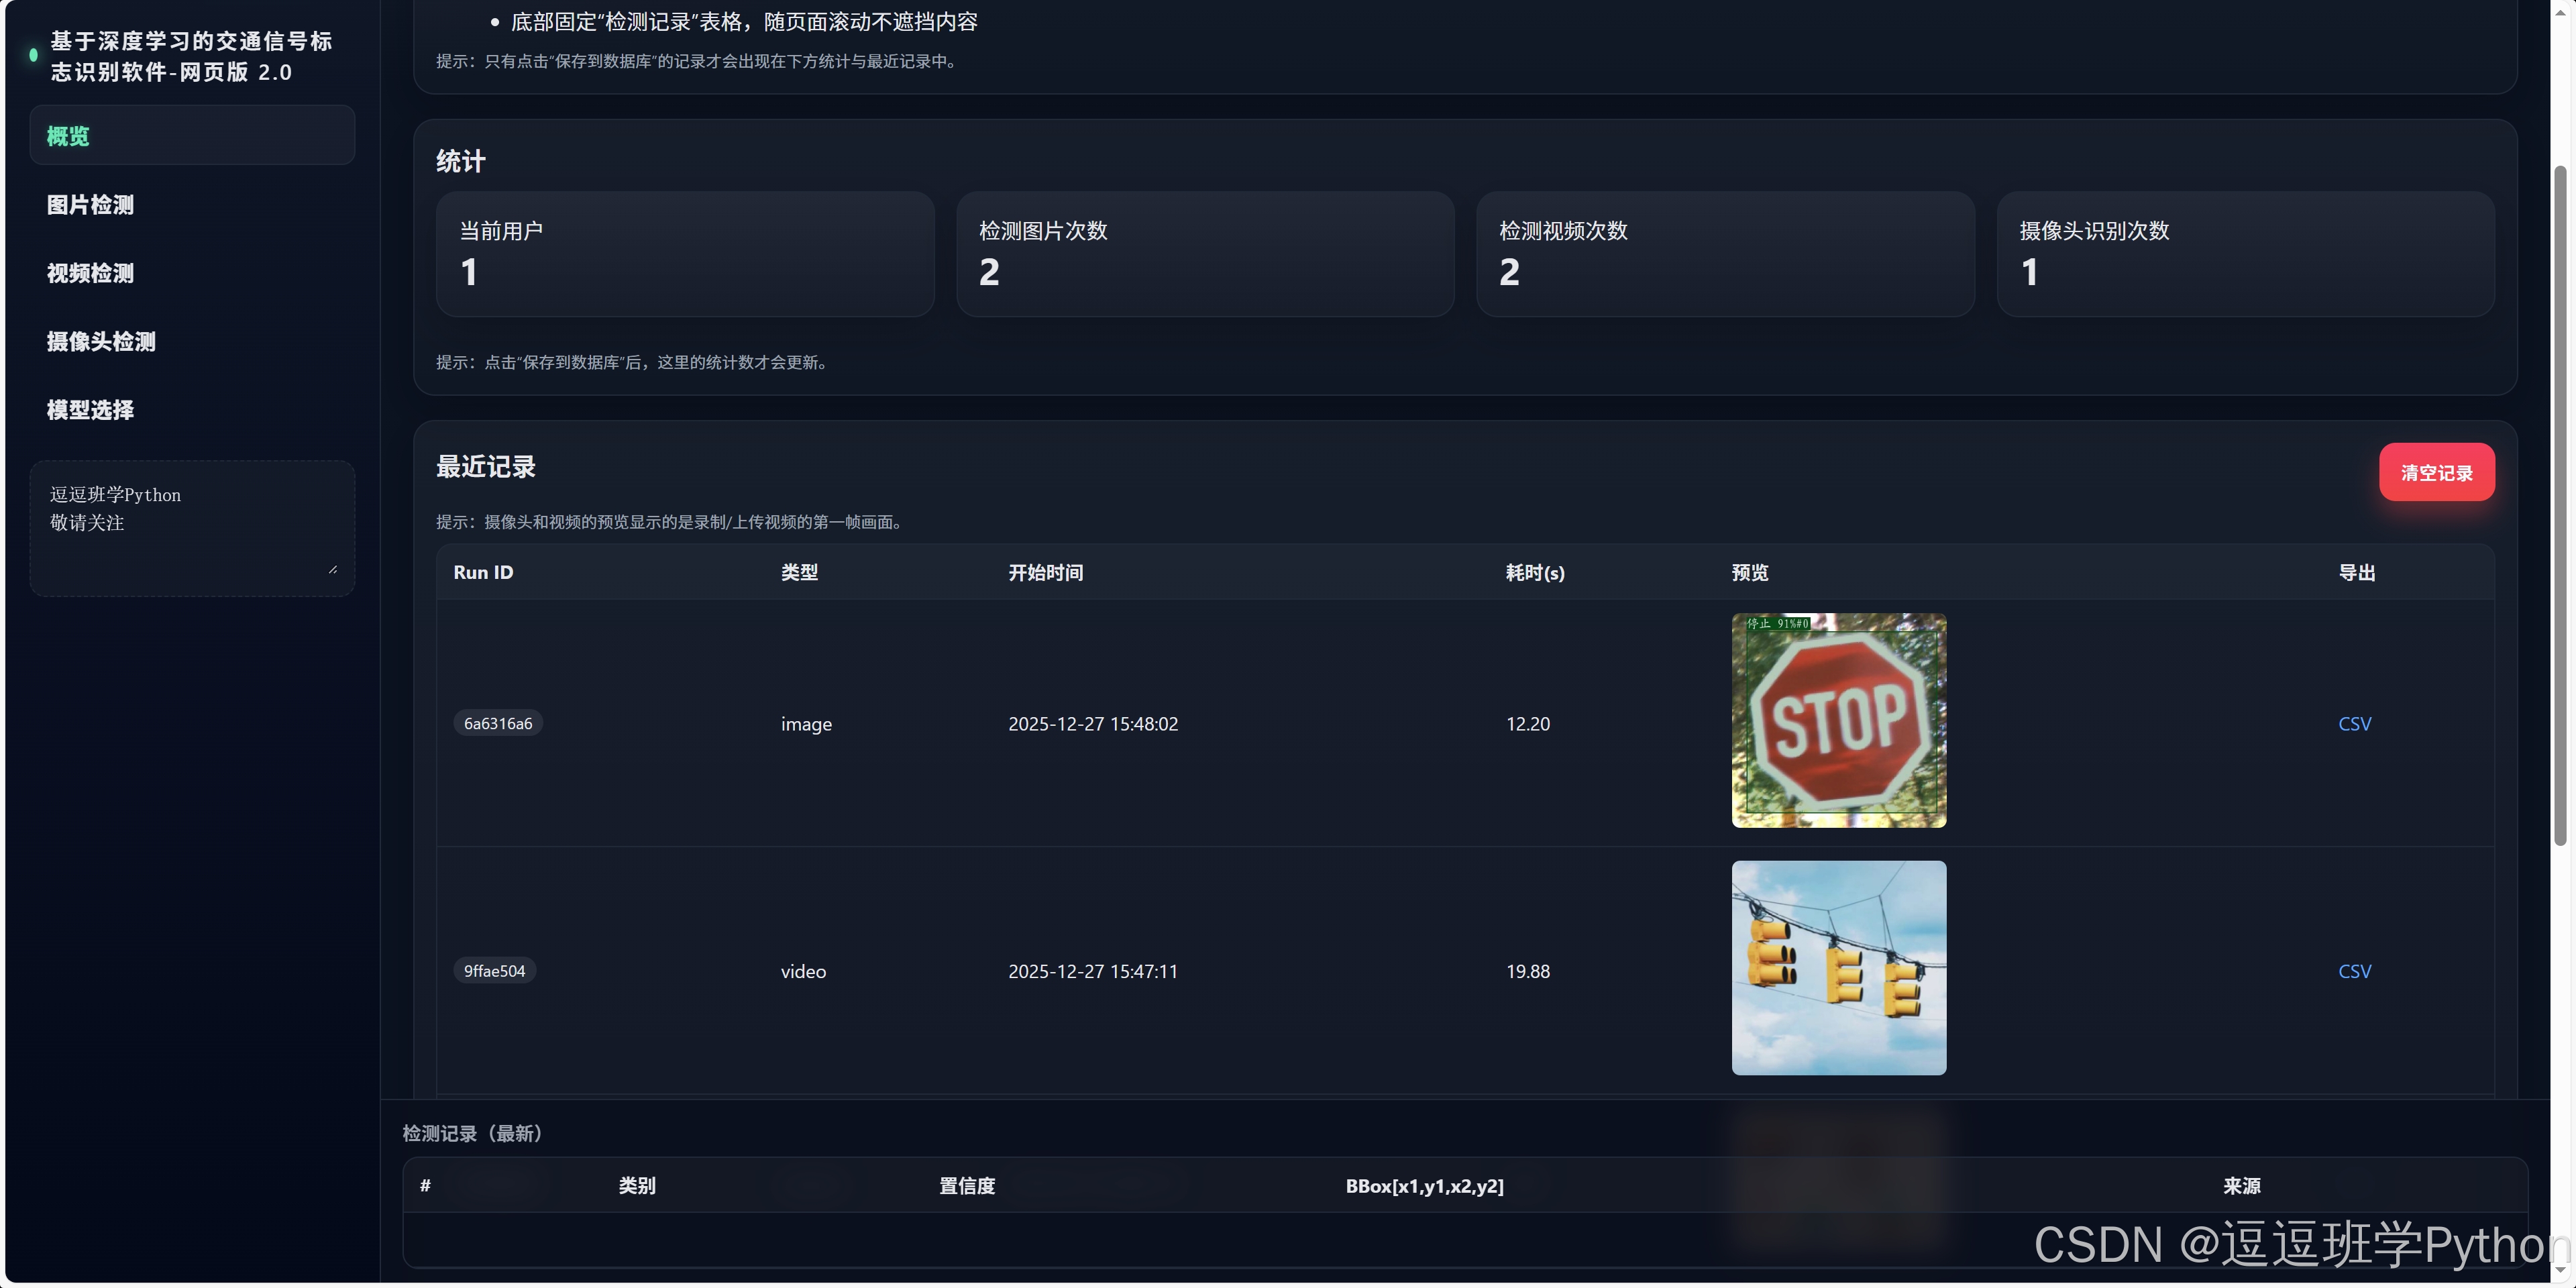2576x1288 pixels.
Task: Open the STOP sign preview thumbnail
Action: (x=1838, y=720)
